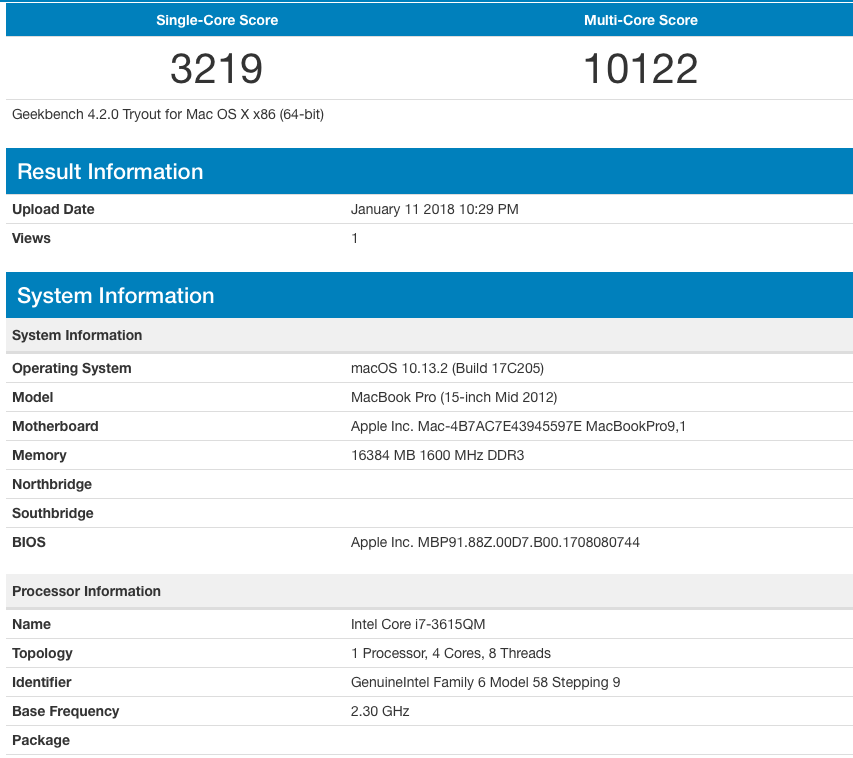
Task: Click the Motherboard label
Action: [x=55, y=426]
